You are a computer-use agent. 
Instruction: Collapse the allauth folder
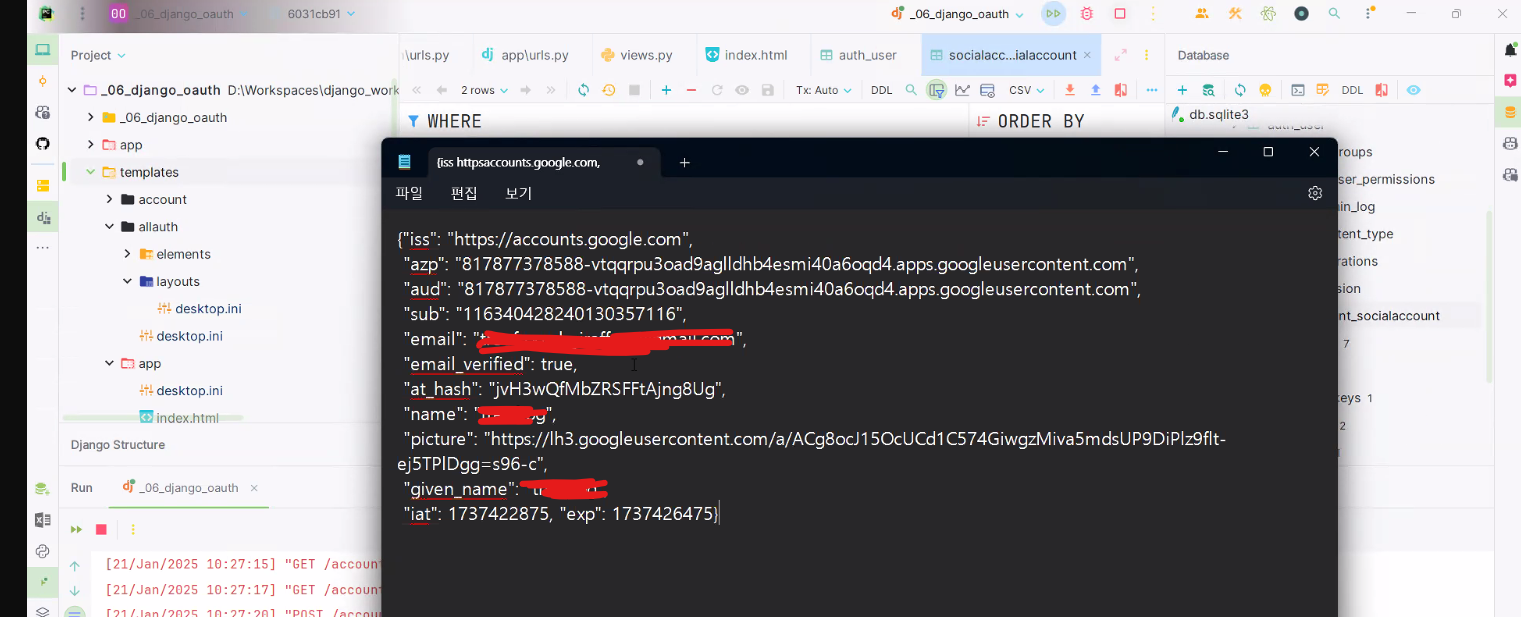click(110, 227)
